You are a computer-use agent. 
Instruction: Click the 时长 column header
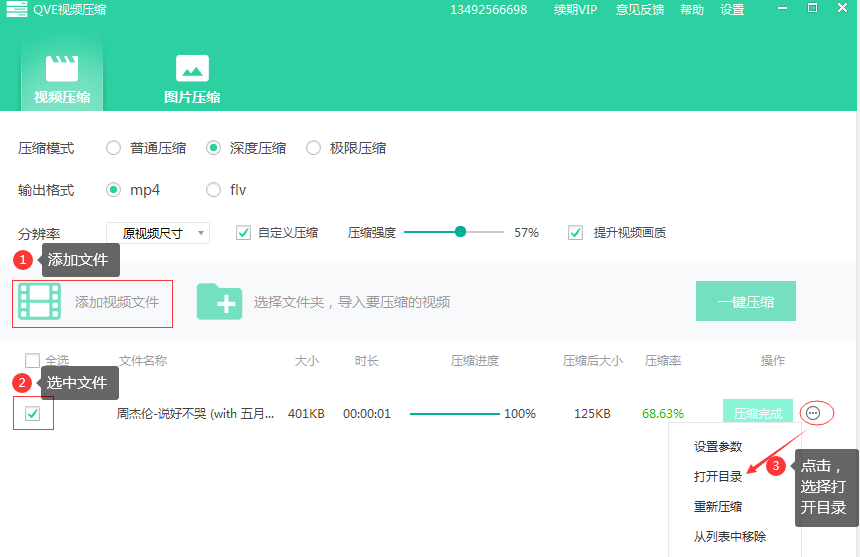(x=366, y=361)
